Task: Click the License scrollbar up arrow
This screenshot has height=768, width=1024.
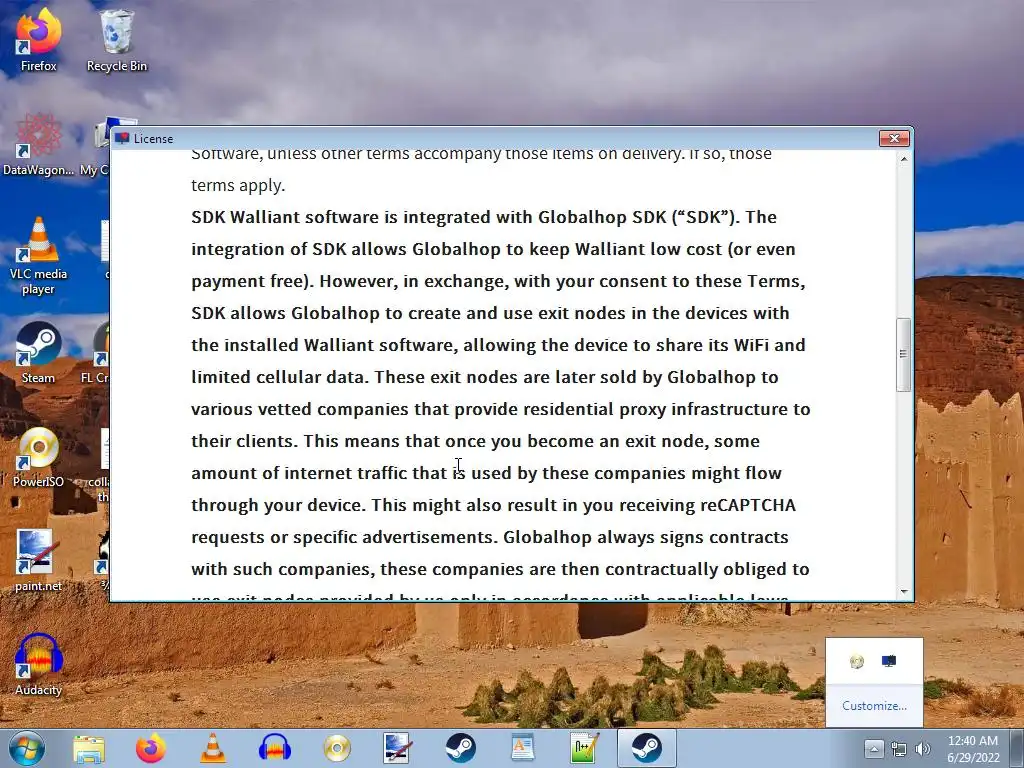Action: coord(904,159)
